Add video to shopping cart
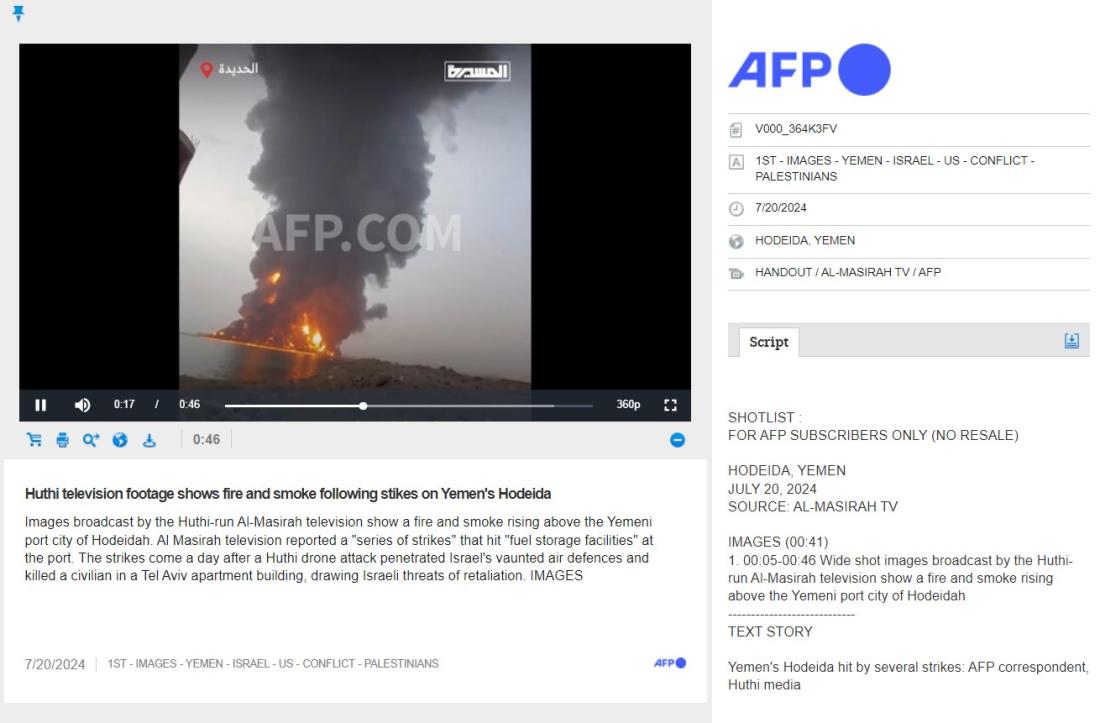The image size is (1100, 723). 34,440
